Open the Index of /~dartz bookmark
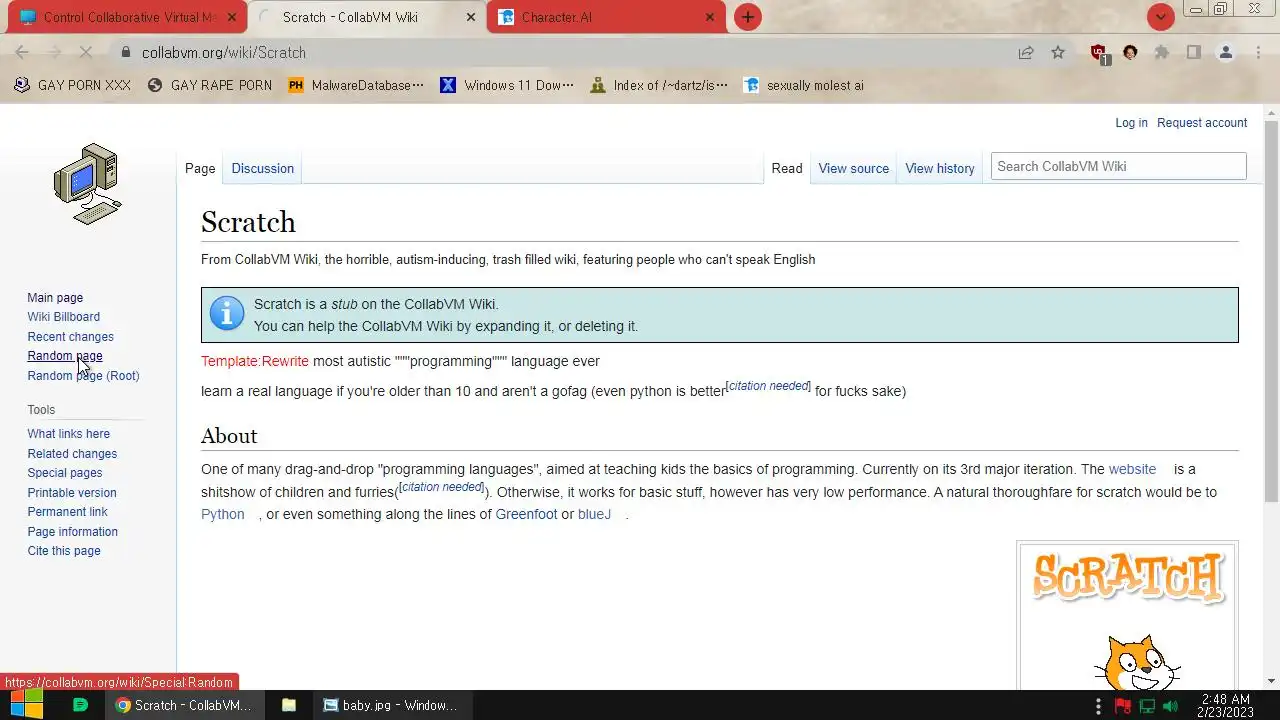 point(659,85)
